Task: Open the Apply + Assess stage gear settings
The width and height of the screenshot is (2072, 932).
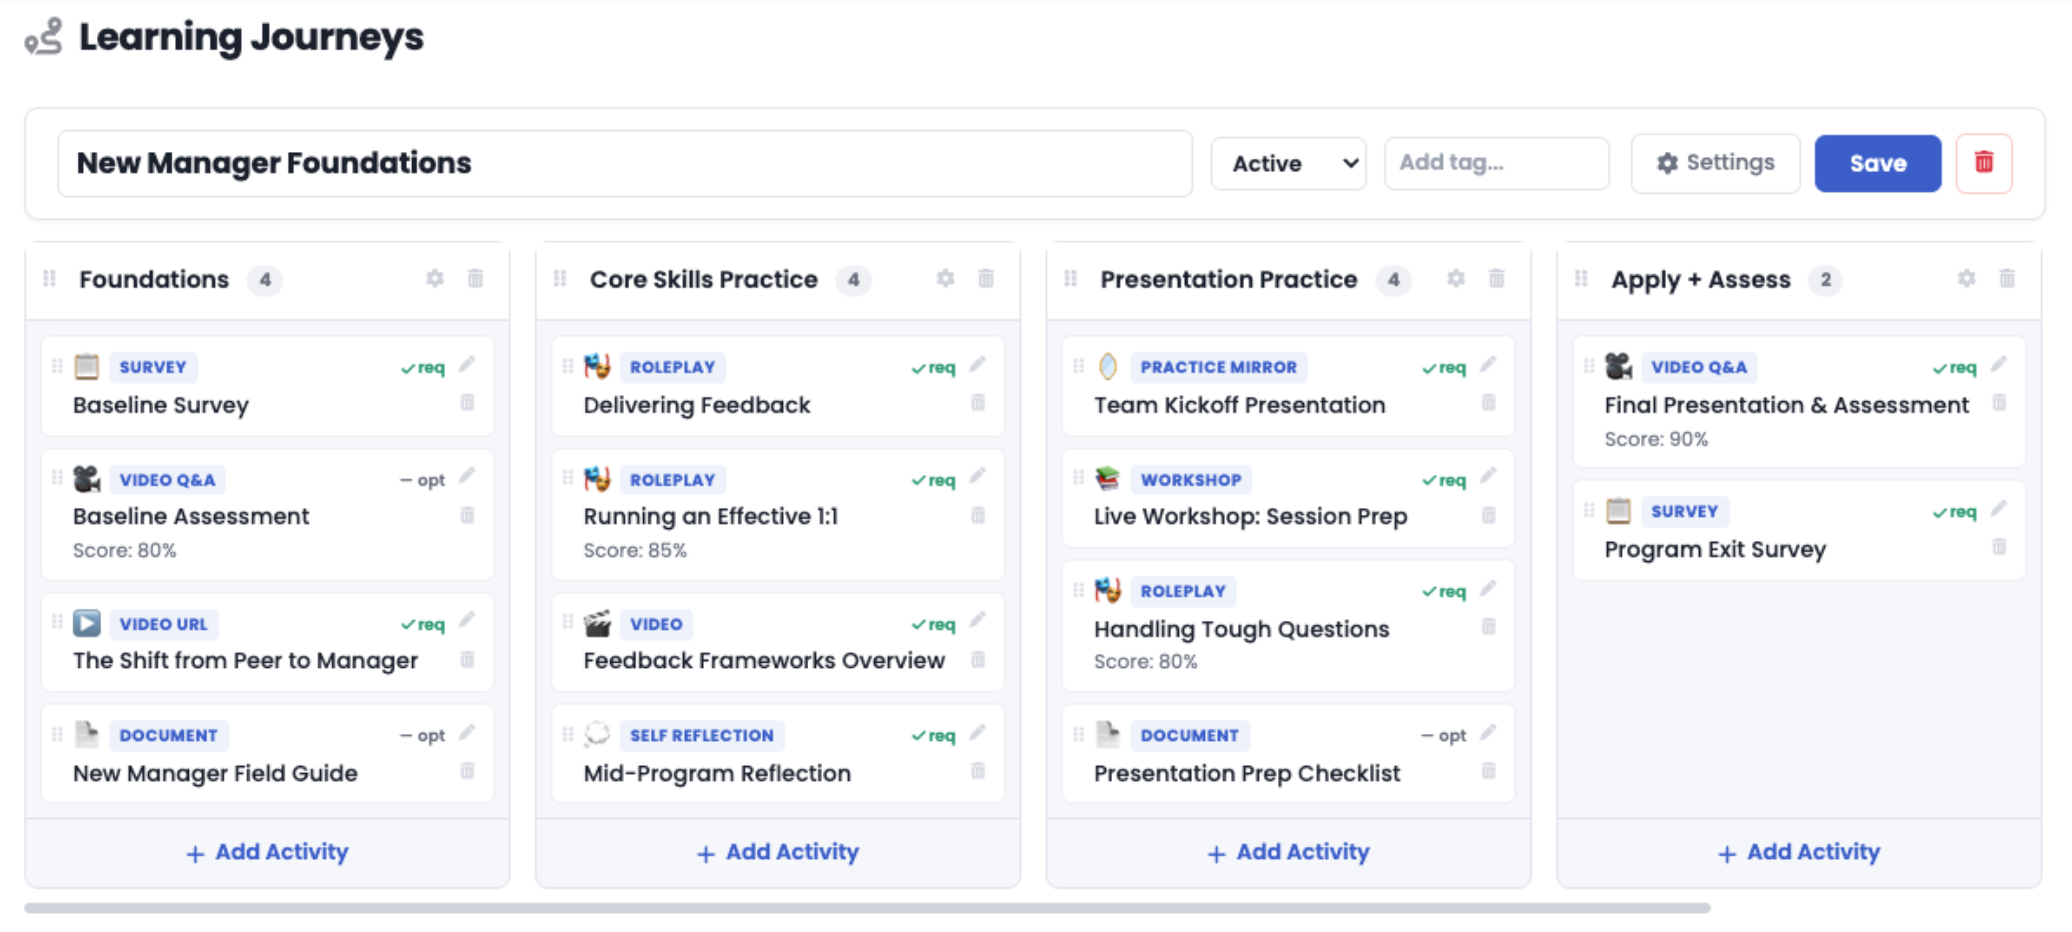Action: pos(1966,279)
